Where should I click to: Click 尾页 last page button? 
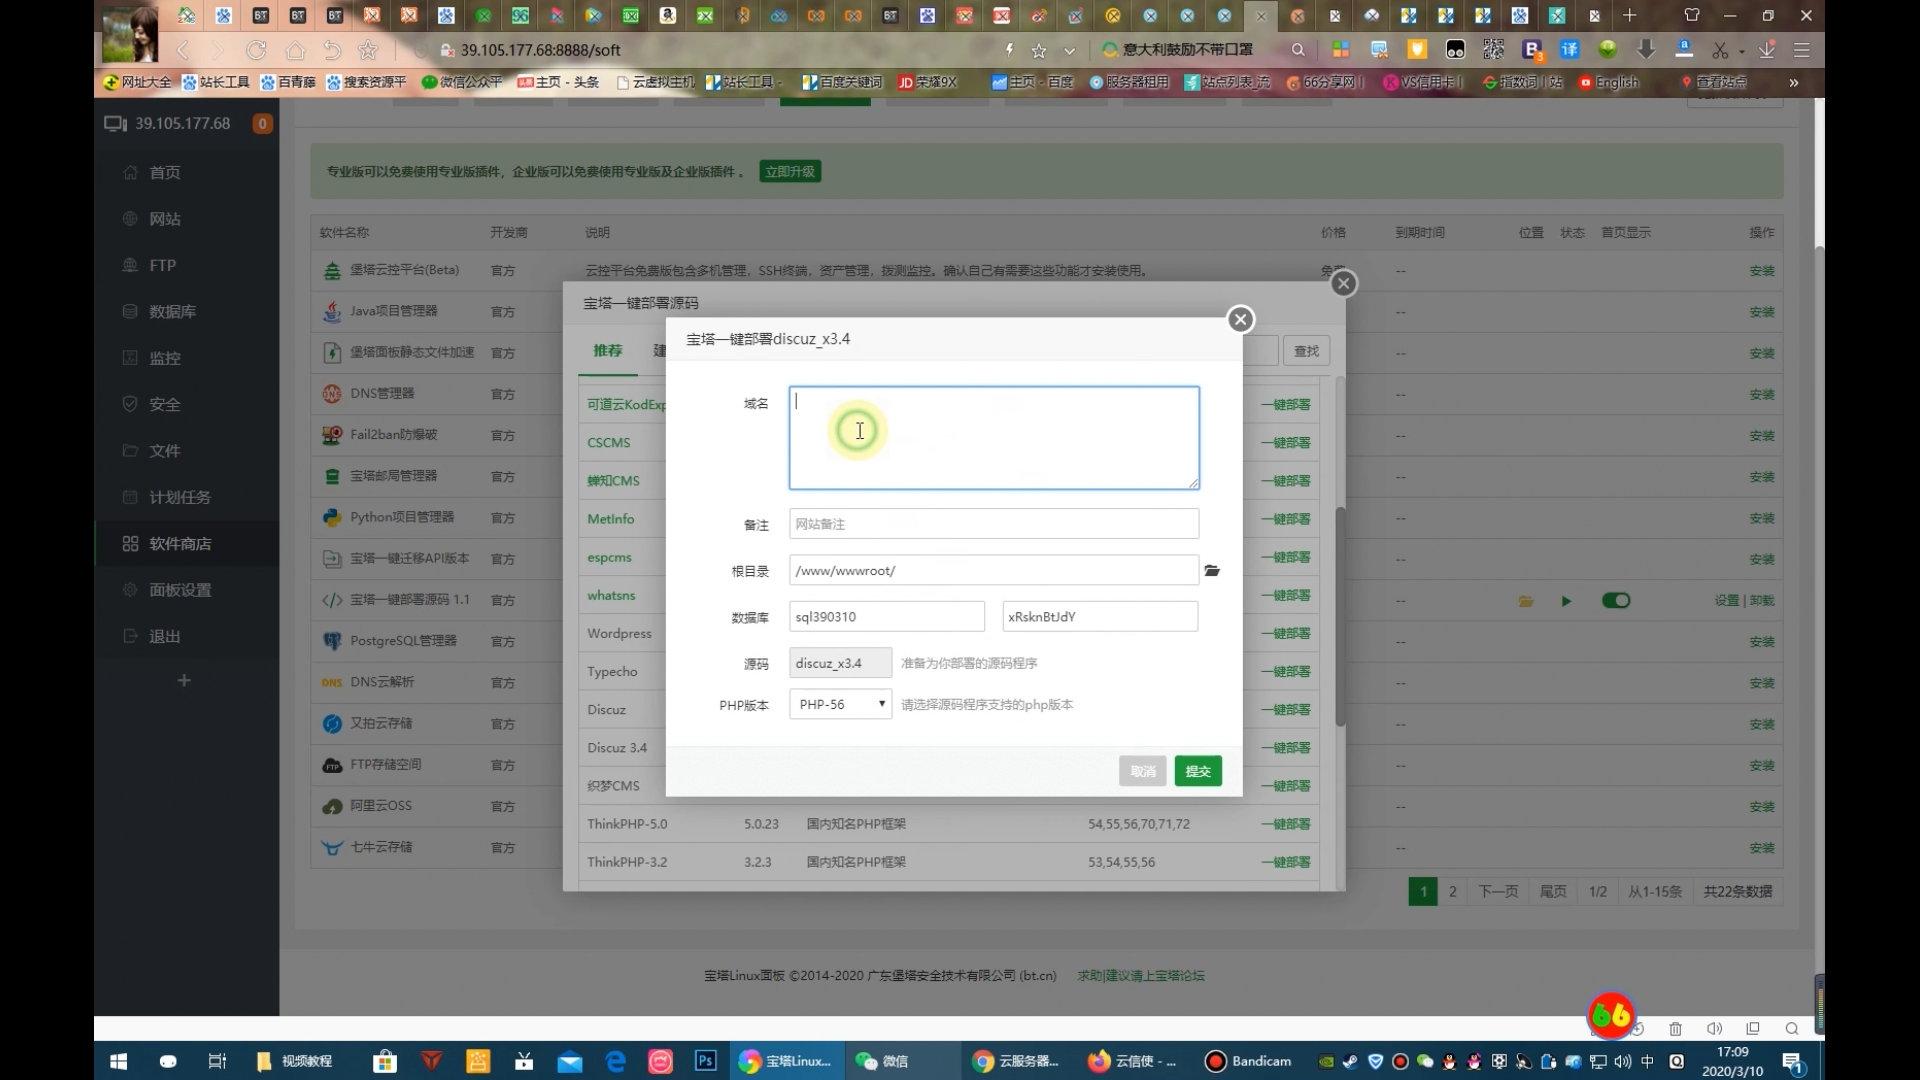[x=1553, y=891]
